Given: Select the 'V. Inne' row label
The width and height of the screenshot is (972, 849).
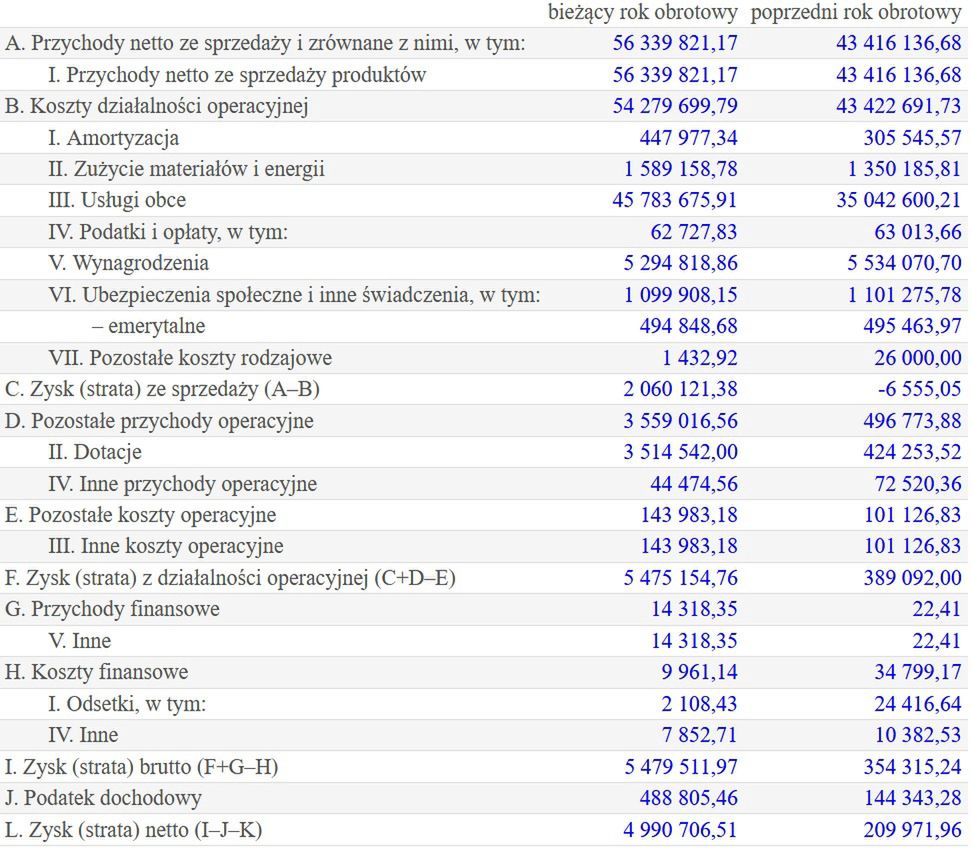Looking at the screenshot, I should tap(80, 641).
